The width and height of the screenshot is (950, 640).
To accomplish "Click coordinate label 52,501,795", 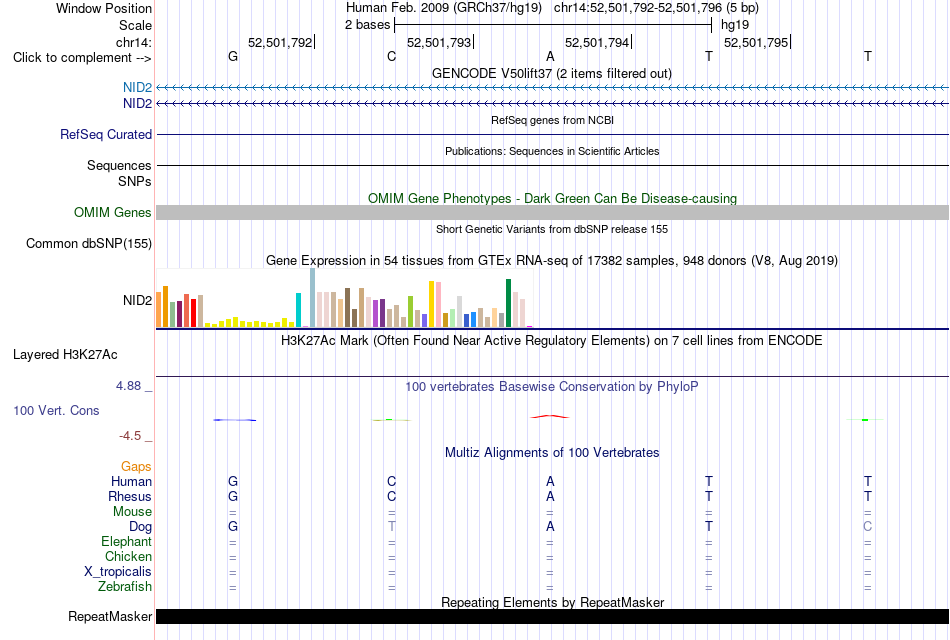I will (756, 42).
